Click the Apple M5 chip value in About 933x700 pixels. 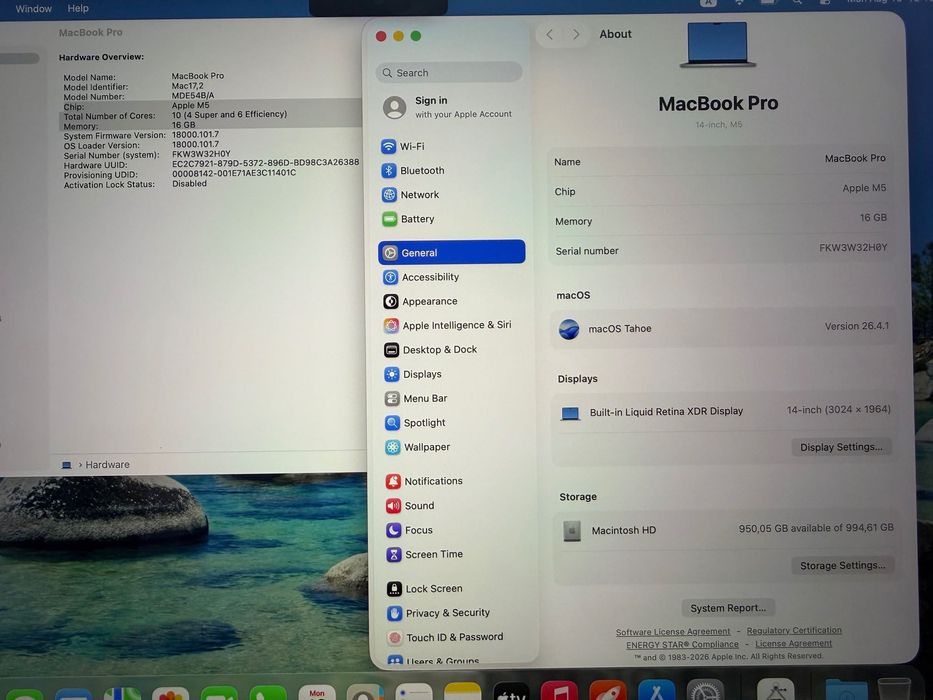click(864, 188)
